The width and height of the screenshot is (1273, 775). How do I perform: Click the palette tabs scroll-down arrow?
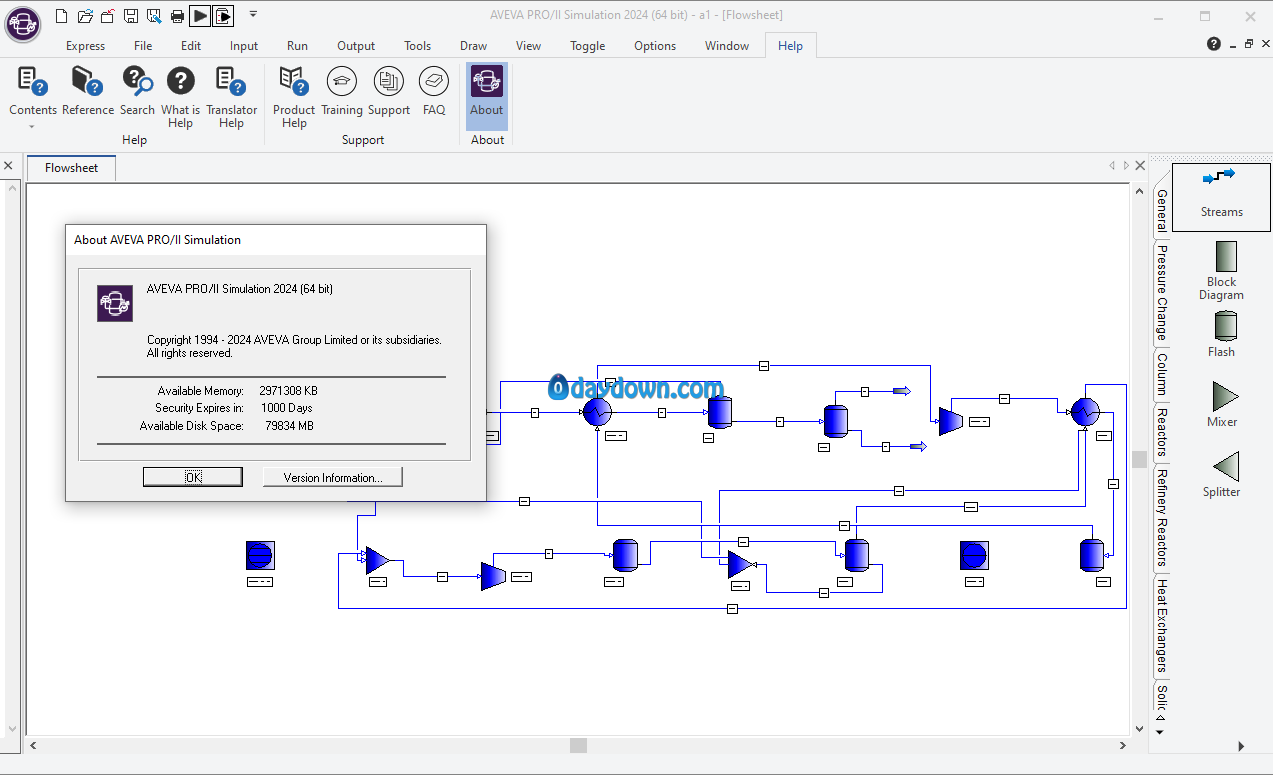pos(1160,732)
